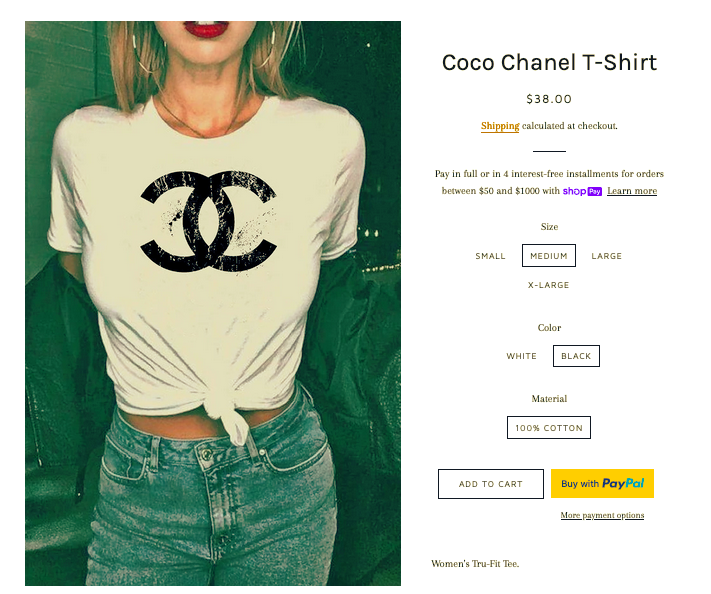Click the Women's Tru-Fit Tee description
The image size is (711, 594).
(475, 564)
